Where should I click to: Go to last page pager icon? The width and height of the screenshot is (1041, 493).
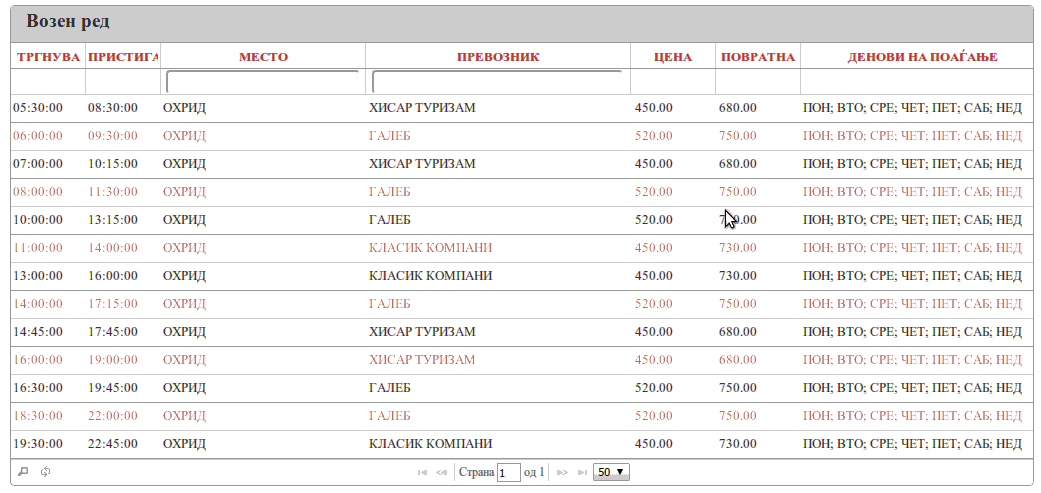click(582, 472)
